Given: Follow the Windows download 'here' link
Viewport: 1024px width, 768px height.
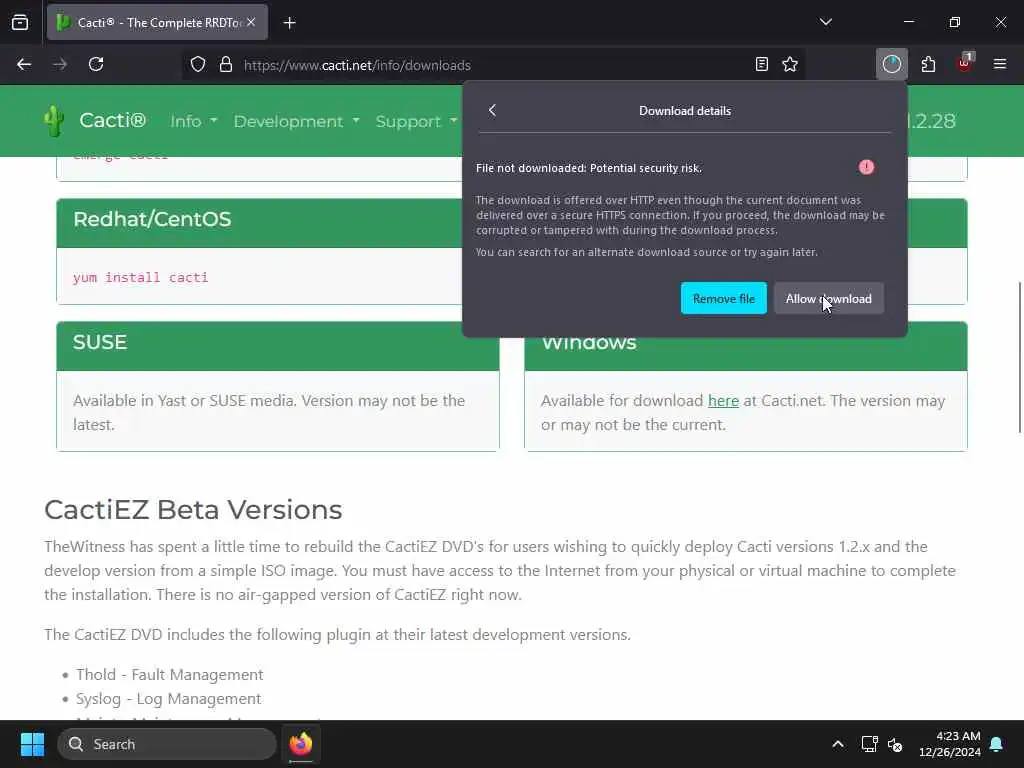Looking at the screenshot, I should click(x=723, y=400).
